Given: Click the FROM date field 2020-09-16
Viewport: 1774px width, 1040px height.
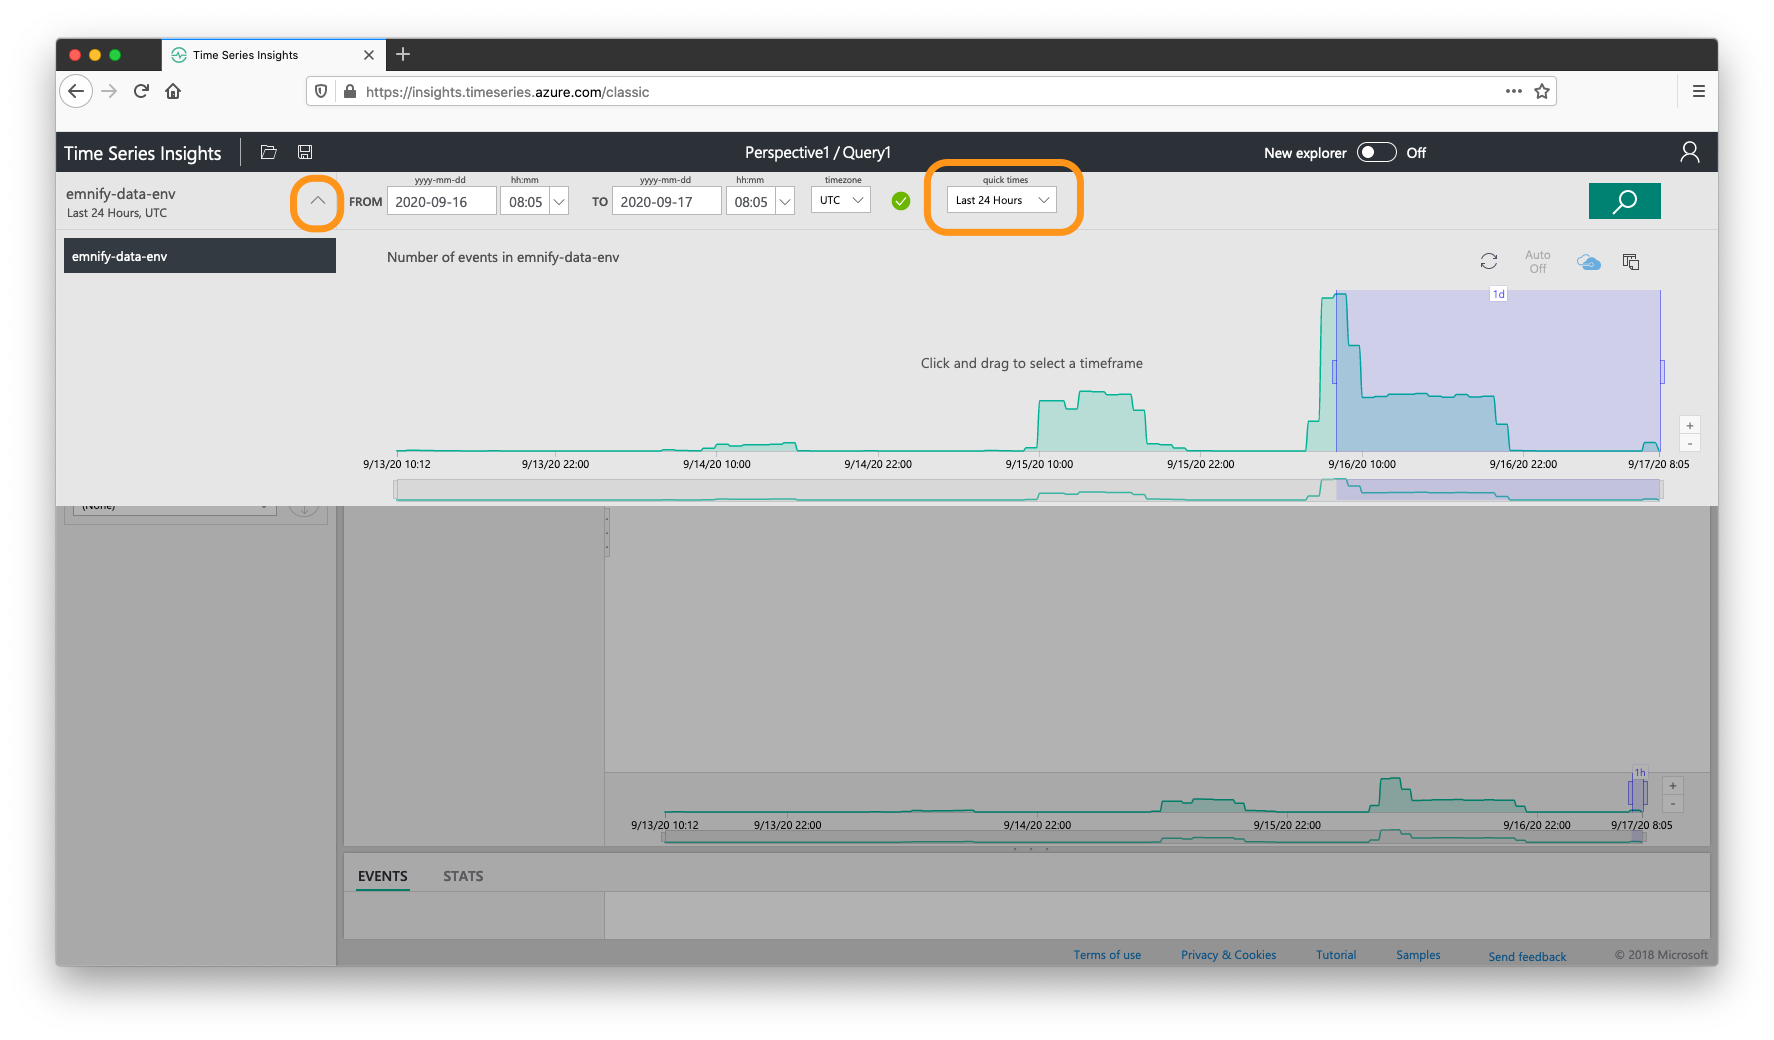Looking at the screenshot, I should (x=441, y=201).
